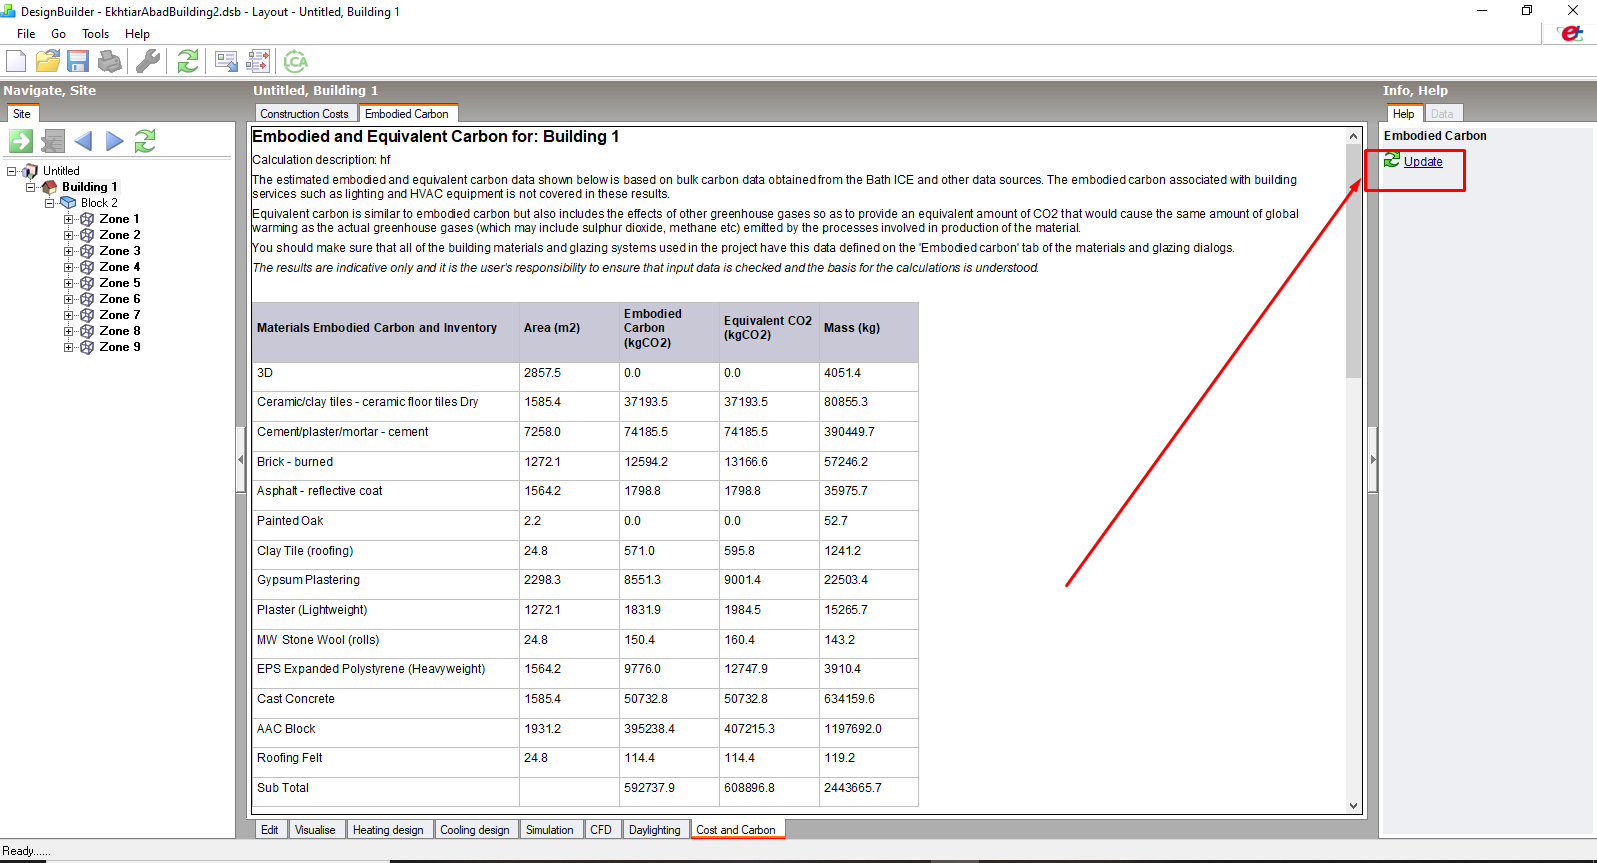Click the New file toolbar icon
The height and width of the screenshot is (863, 1597).
pyautogui.click(x=16, y=62)
